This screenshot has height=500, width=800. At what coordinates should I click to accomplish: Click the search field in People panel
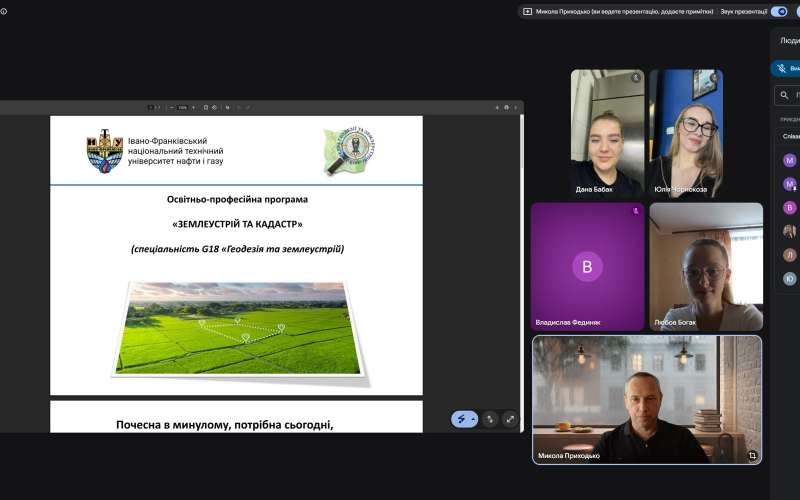(787, 95)
